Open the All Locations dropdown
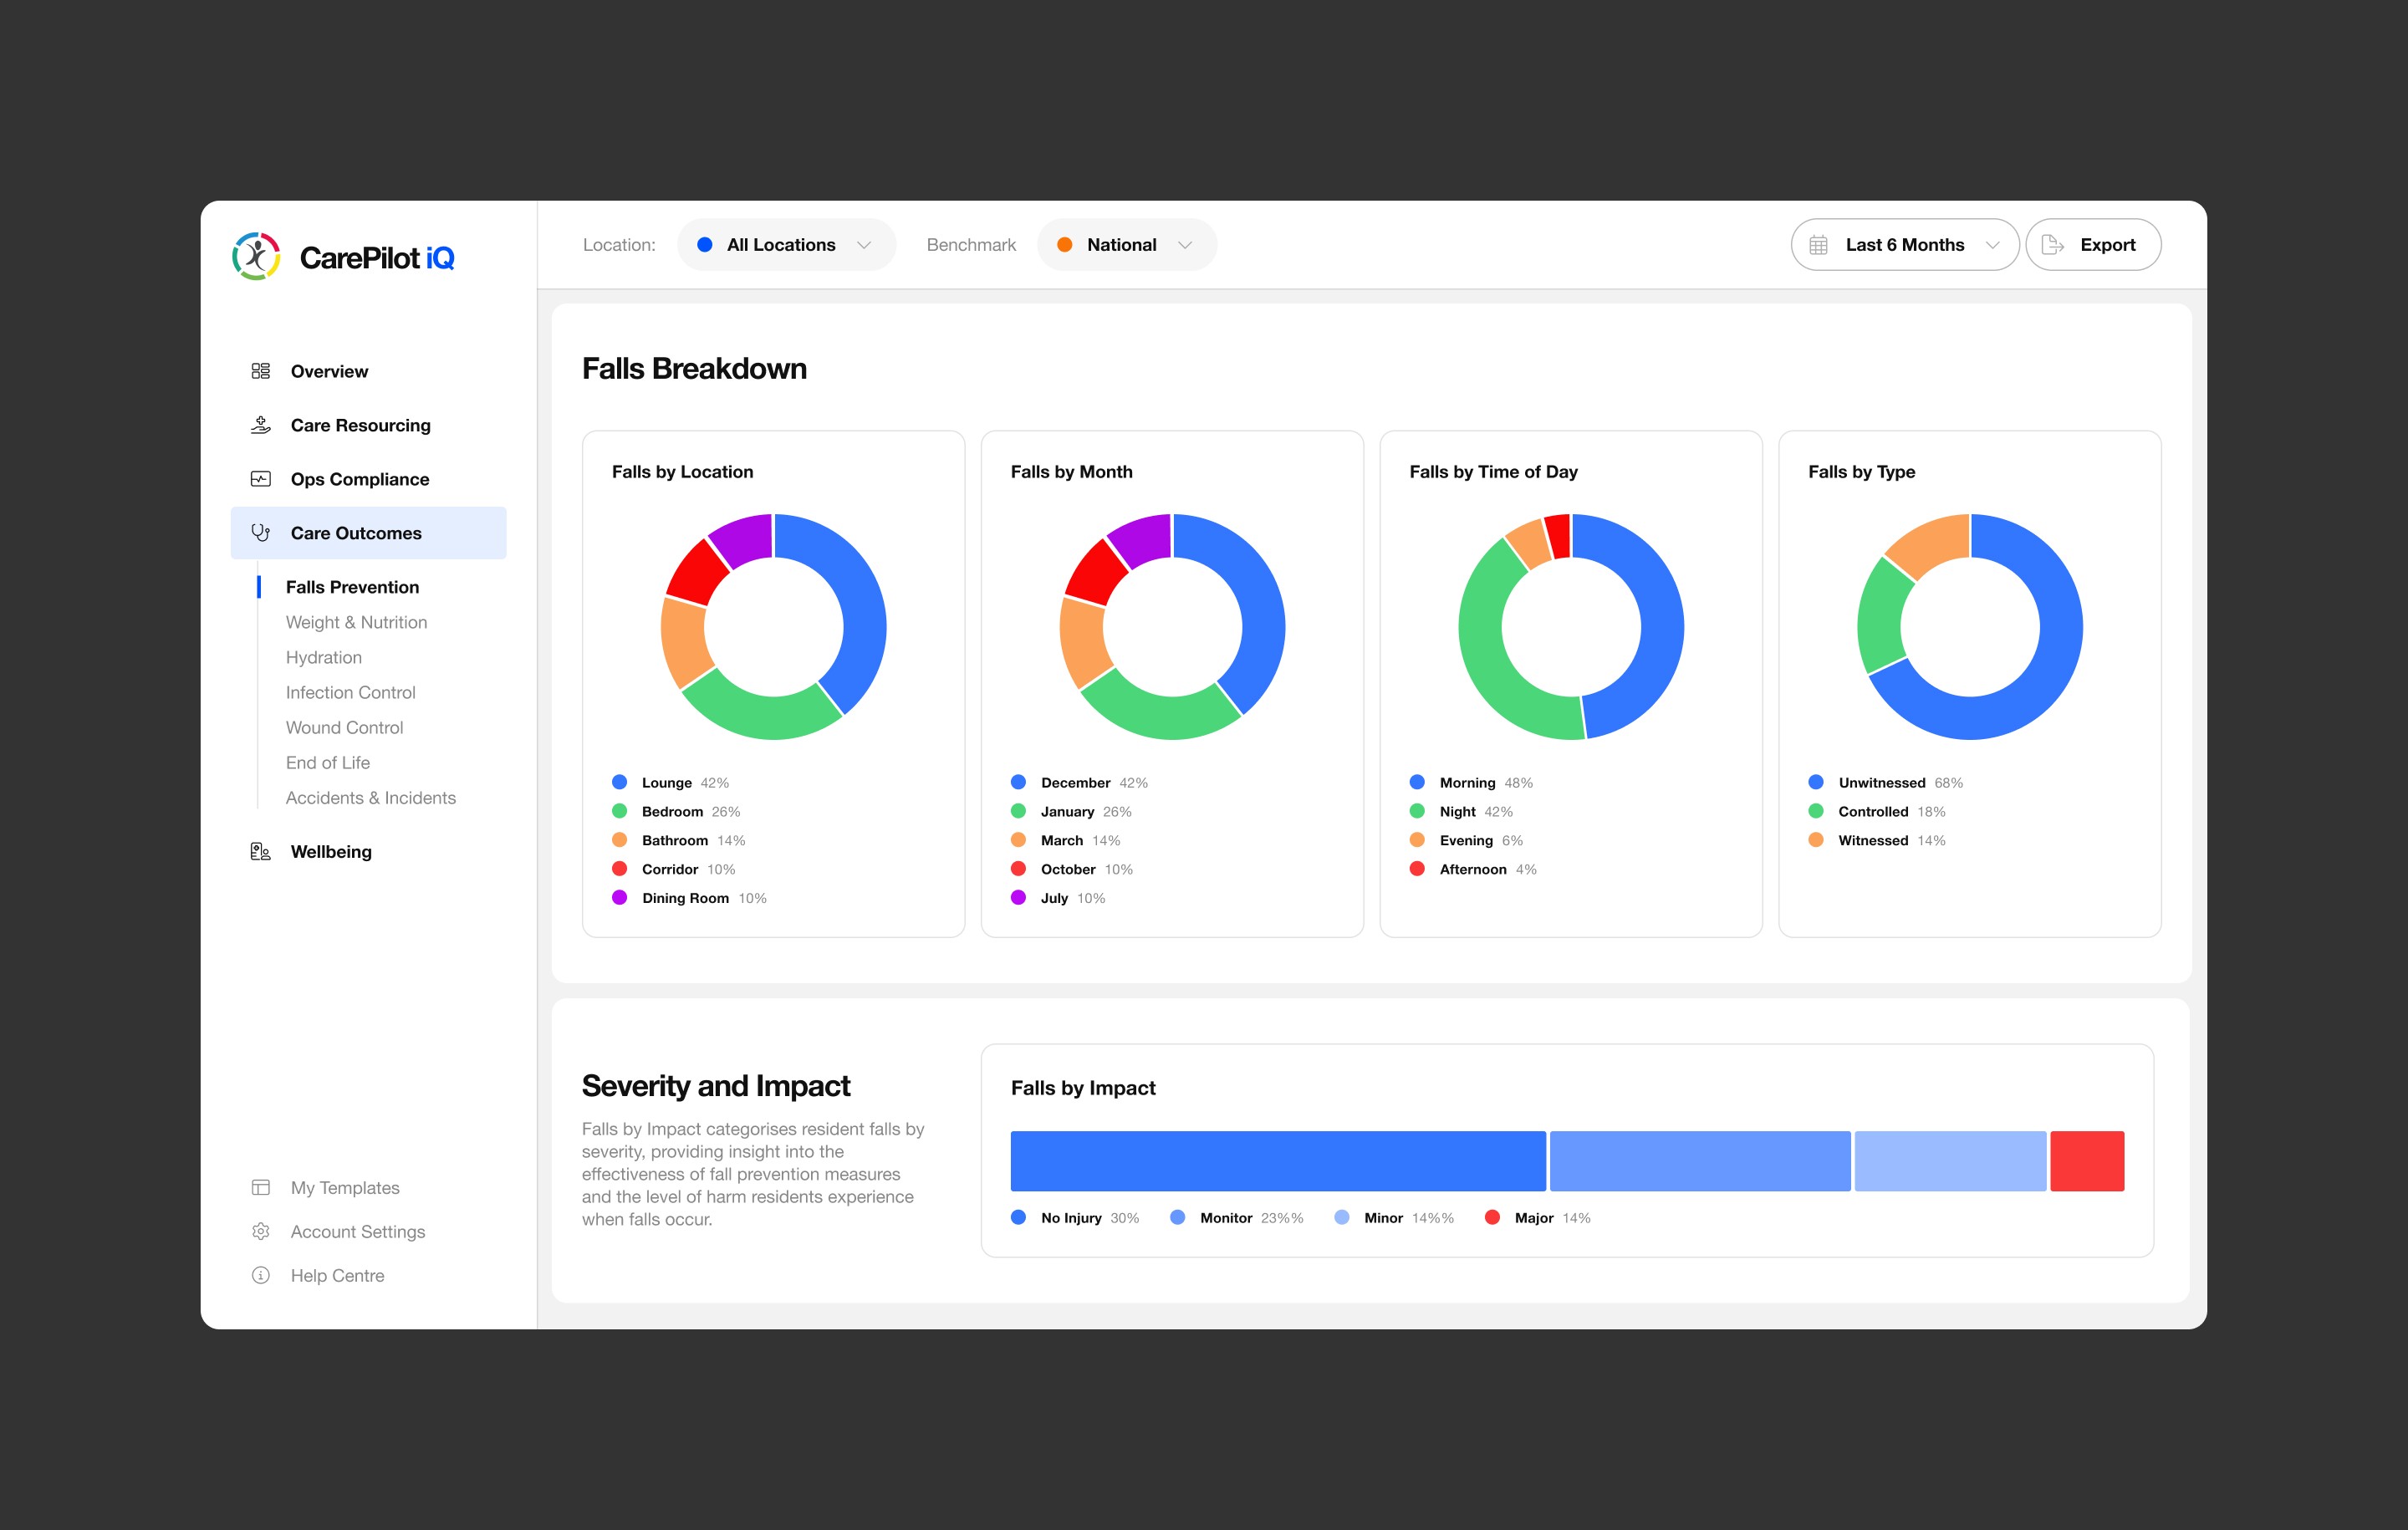The image size is (2408, 1530). point(786,245)
